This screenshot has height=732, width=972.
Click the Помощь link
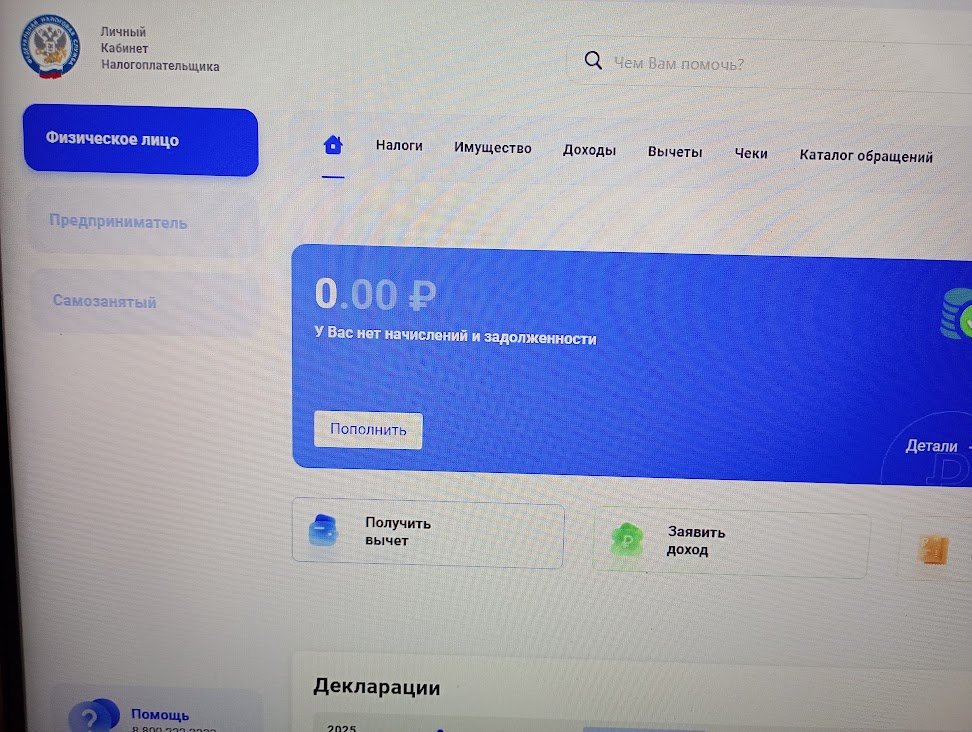160,715
